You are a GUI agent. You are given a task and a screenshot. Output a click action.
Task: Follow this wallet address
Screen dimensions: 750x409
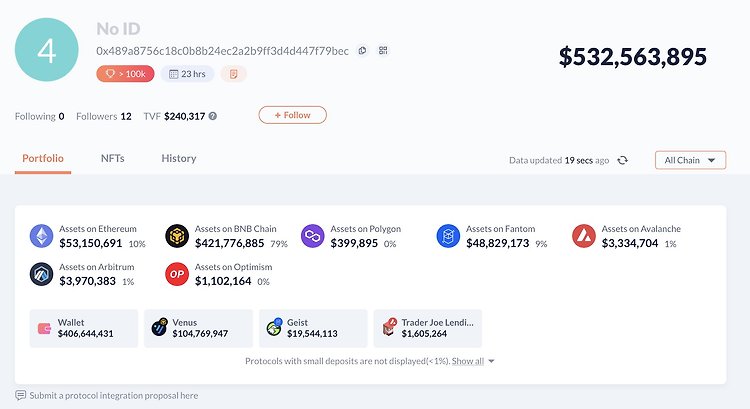click(293, 115)
